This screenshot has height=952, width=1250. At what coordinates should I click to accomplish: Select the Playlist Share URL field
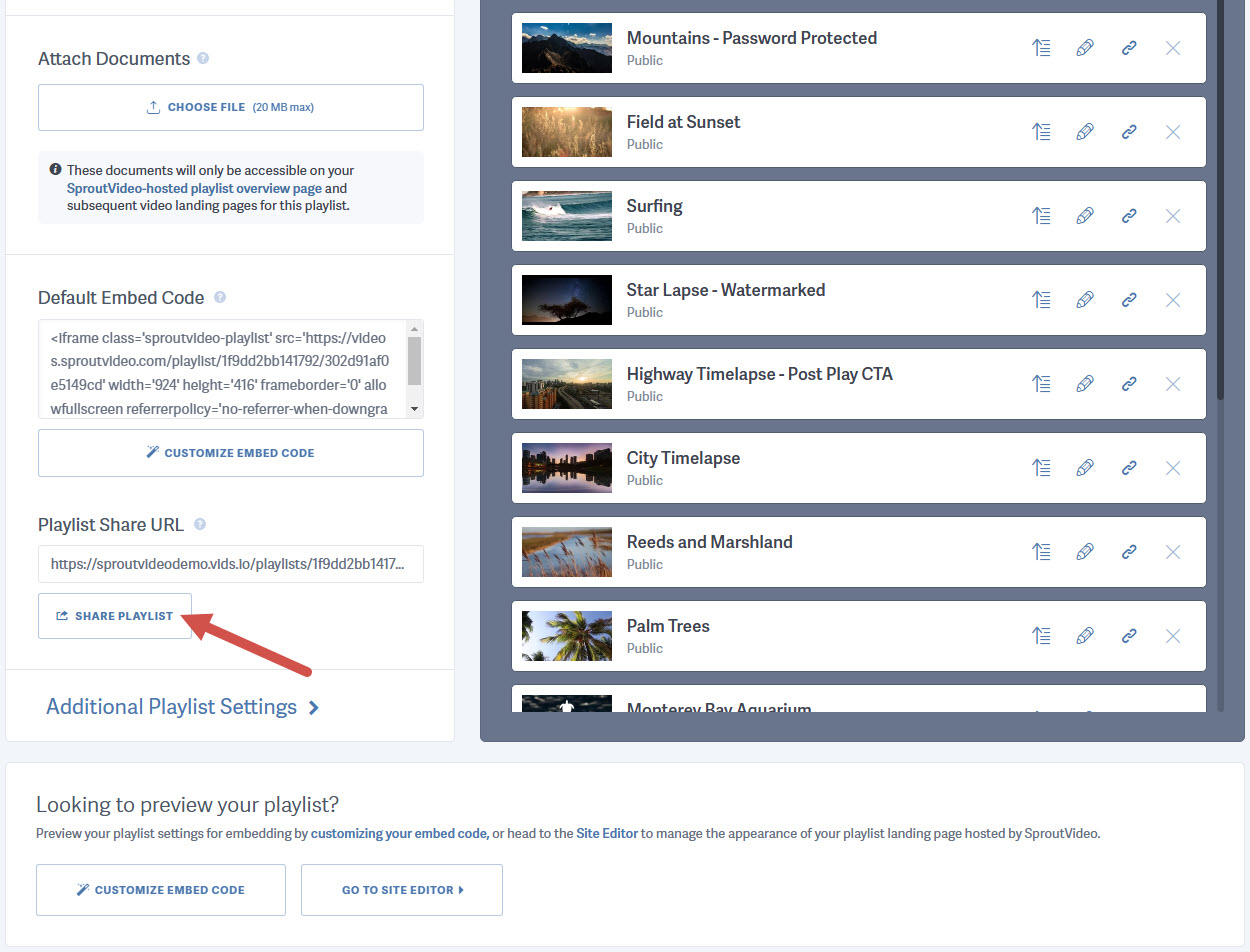pos(230,564)
